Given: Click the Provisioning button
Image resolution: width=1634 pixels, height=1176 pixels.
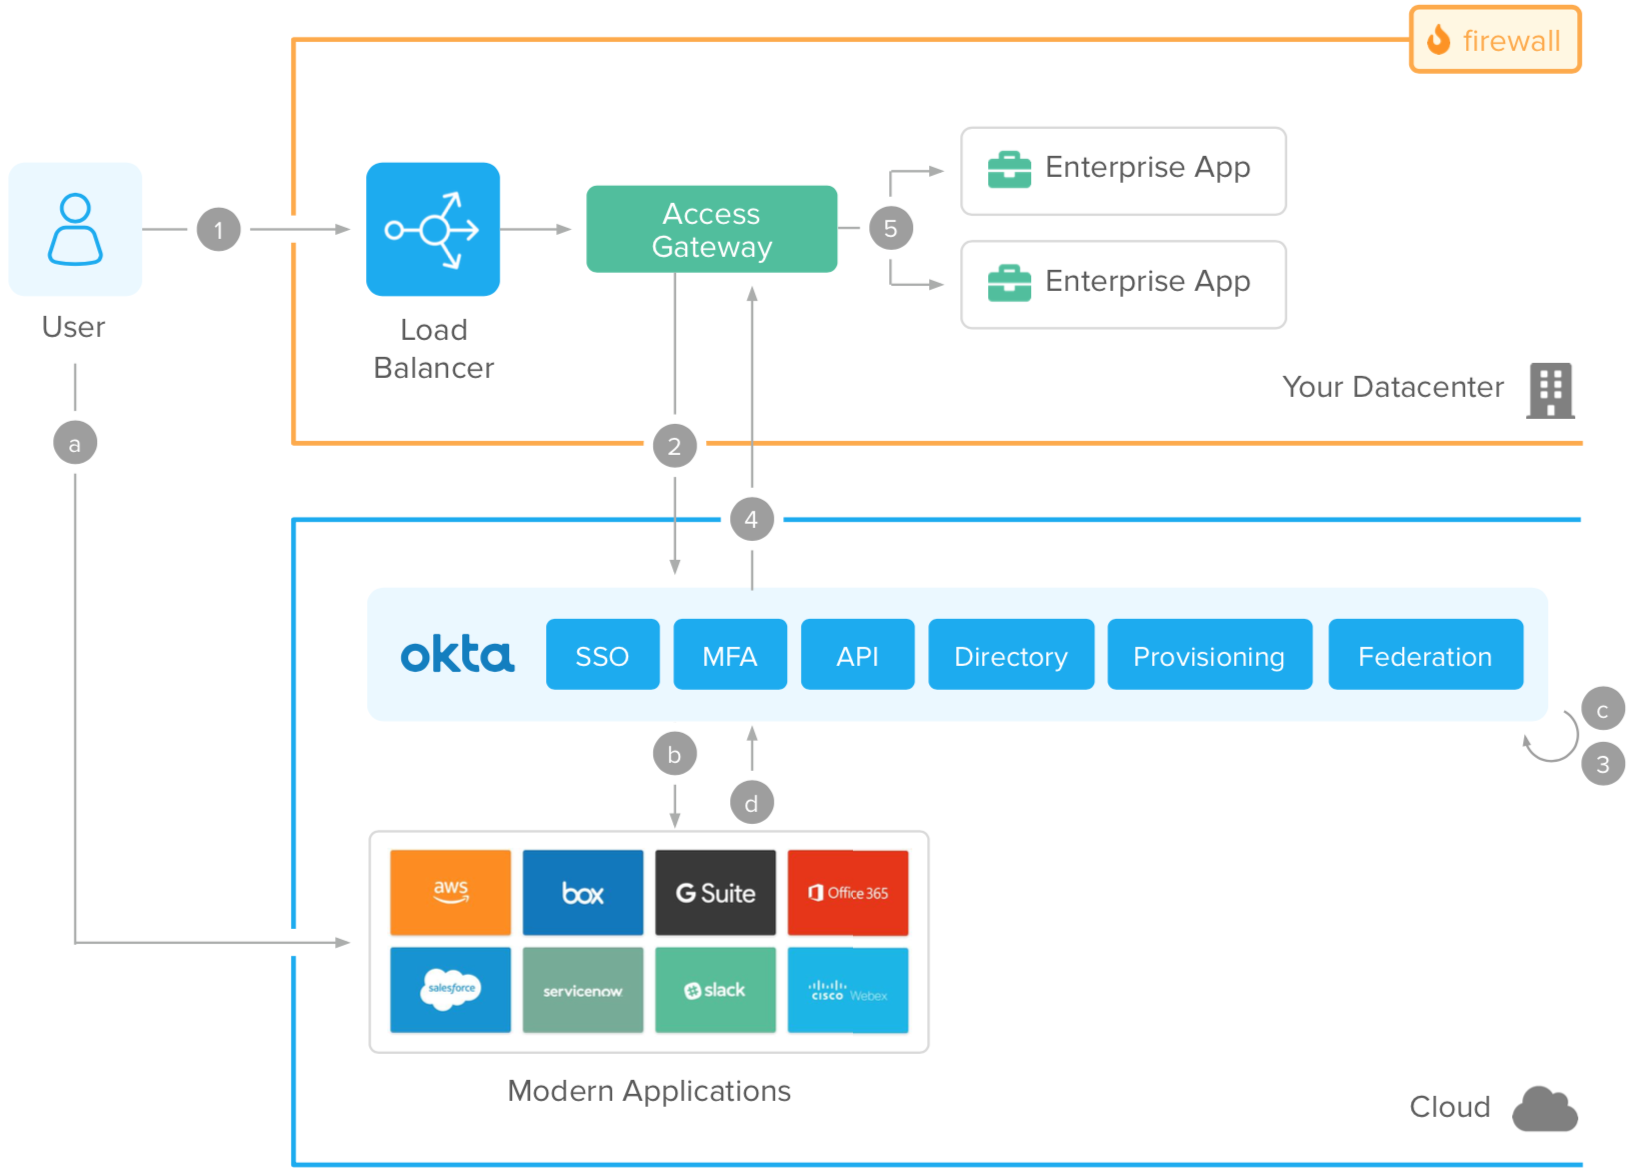Looking at the screenshot, I should click(1208, 655).
